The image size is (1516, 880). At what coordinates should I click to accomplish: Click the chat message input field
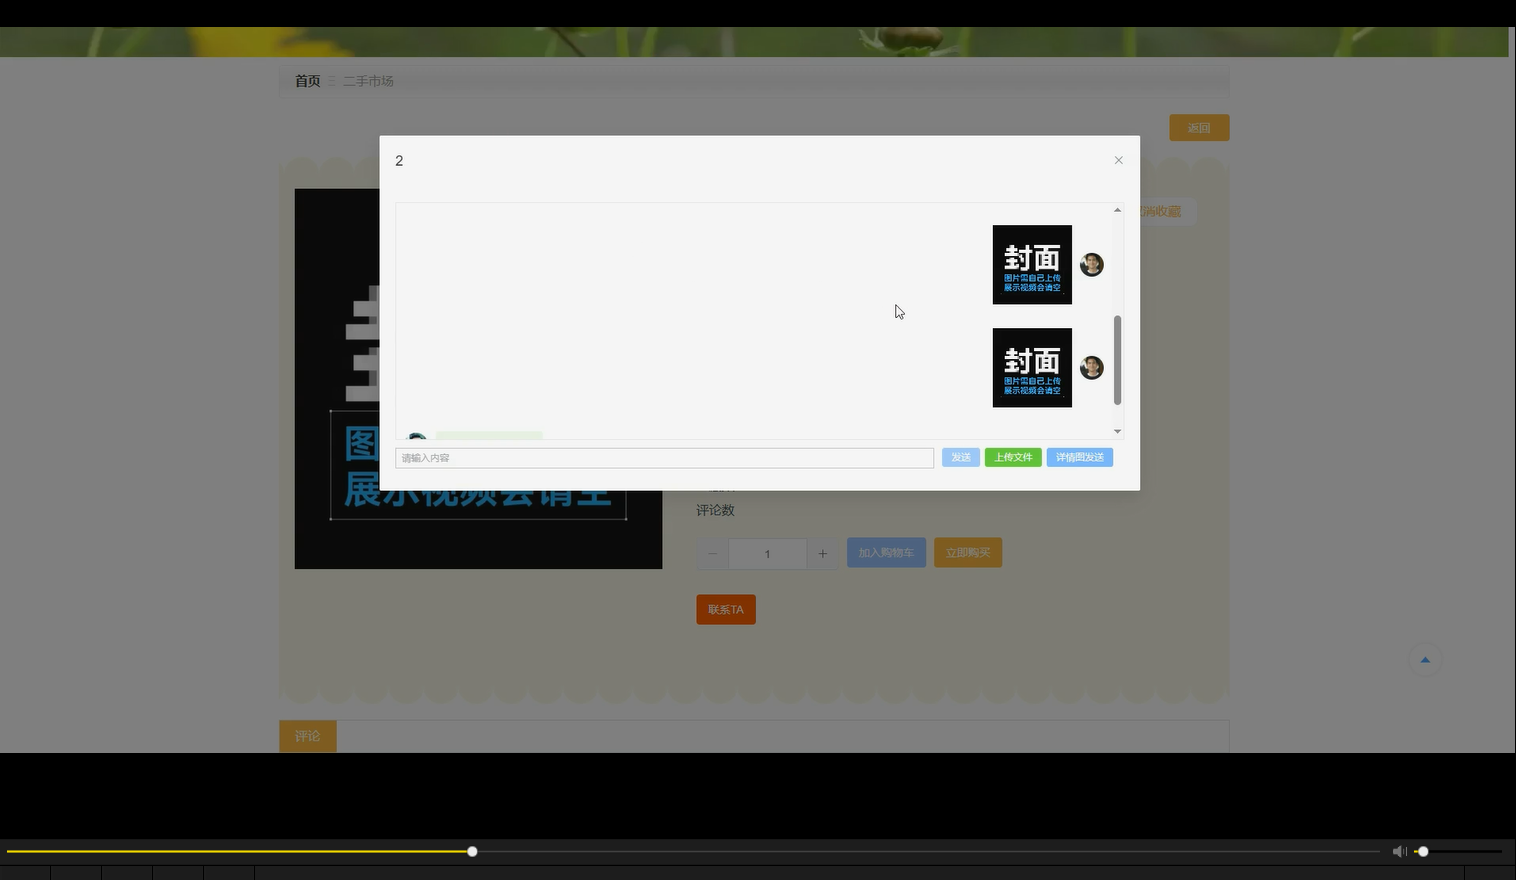665,458
